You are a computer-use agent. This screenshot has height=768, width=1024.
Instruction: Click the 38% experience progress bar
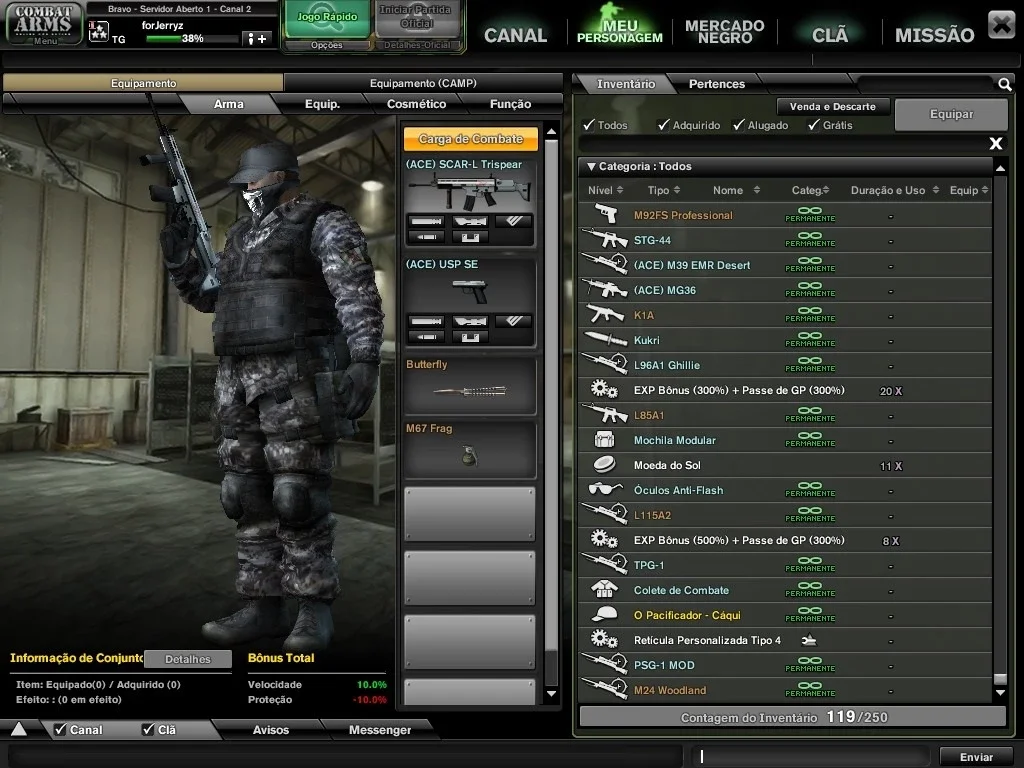tap(191, 39)
